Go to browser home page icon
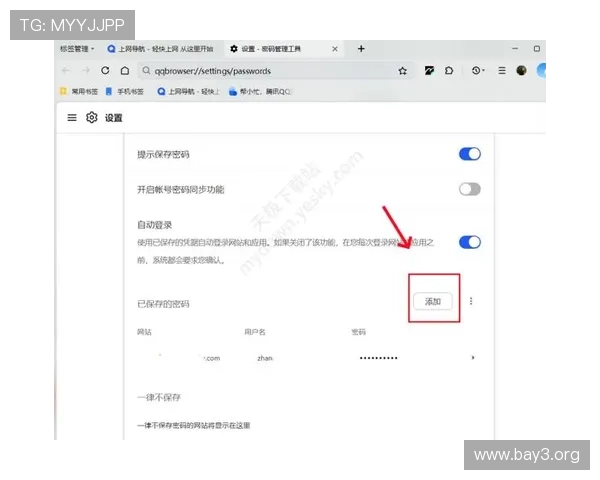 click(125, 70)
